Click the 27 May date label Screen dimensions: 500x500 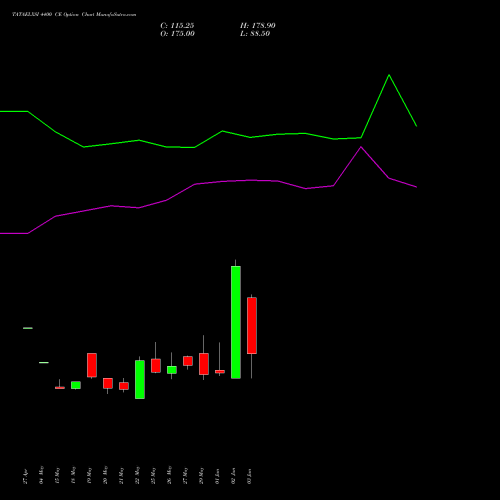click(x=186, y=475)
